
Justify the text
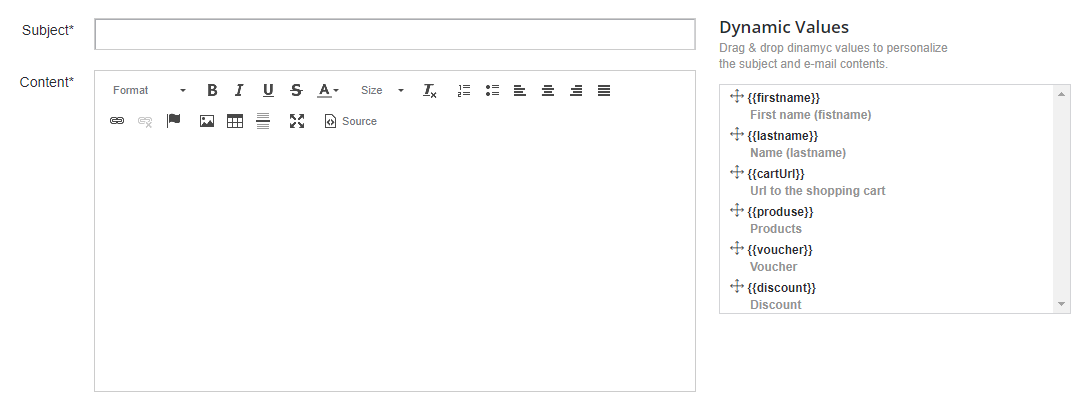(x=604, y=90)
